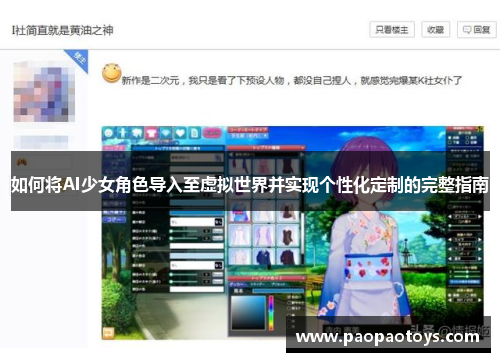Switch to the first color picker tab
The height and width of the screenshot is (362, 500).
[237, 284]
